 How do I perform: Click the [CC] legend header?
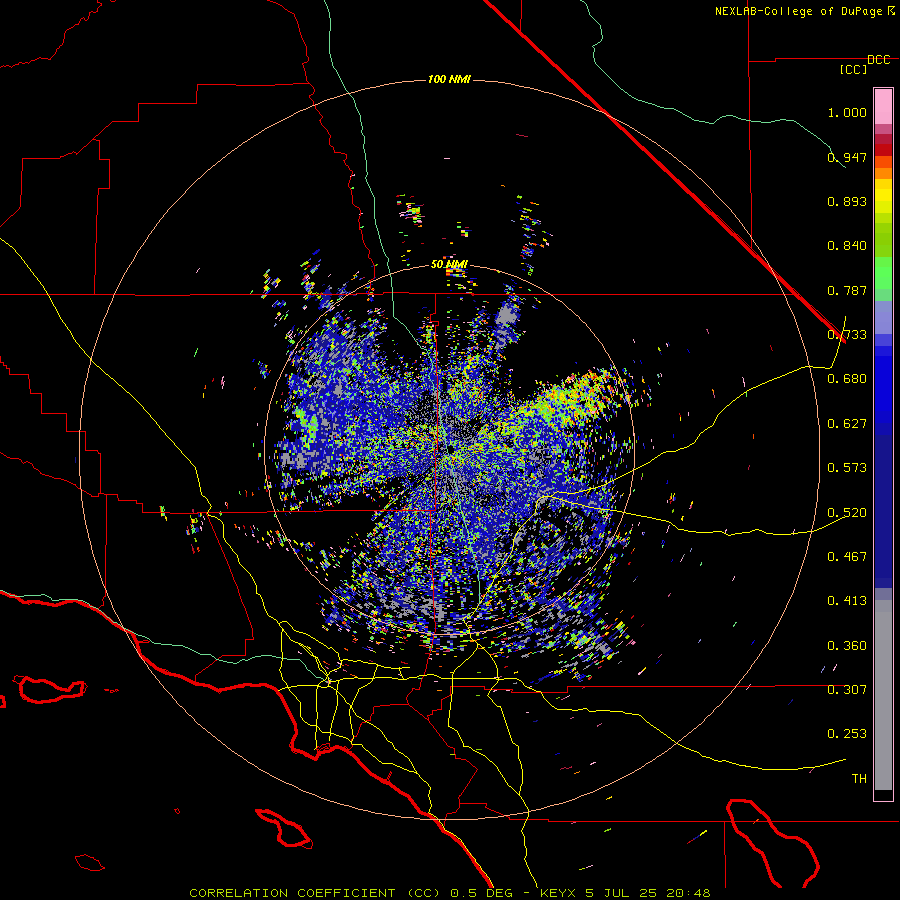(x=854, y=69)
